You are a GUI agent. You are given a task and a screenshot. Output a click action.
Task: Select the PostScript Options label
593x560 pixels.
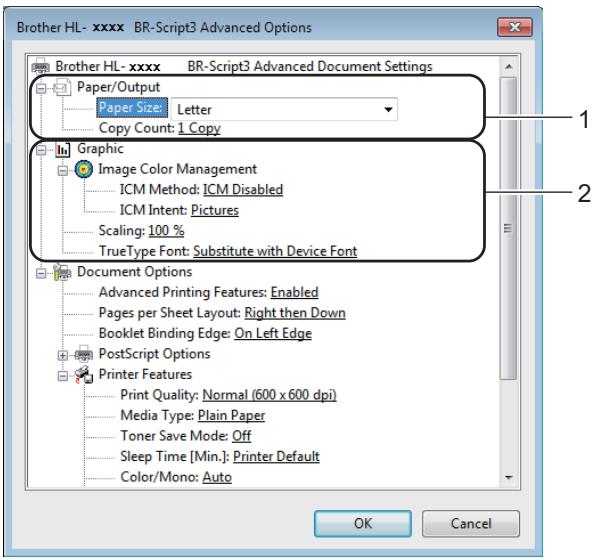(154, 354)
